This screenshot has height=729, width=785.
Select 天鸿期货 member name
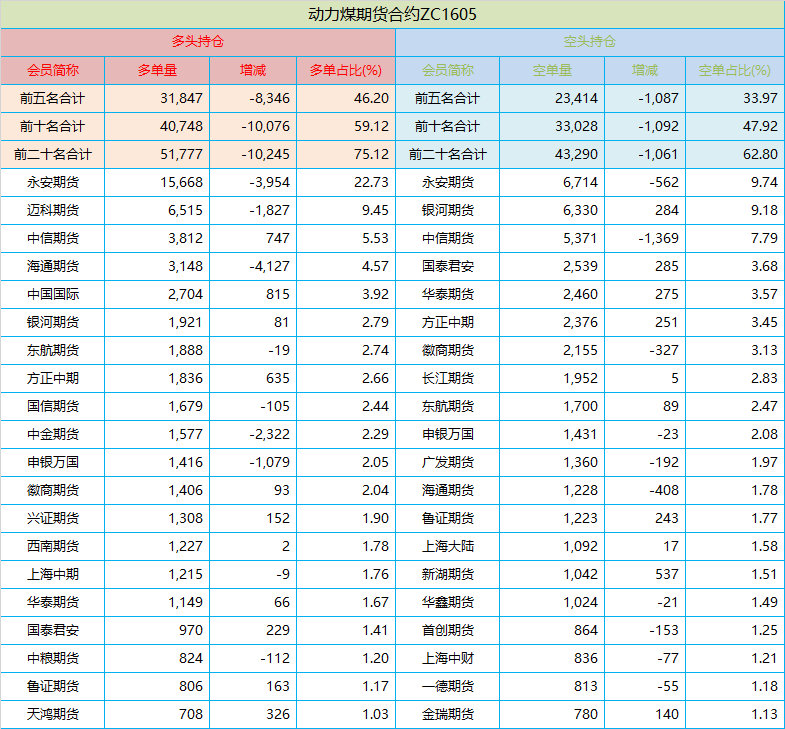coord(53,715)
